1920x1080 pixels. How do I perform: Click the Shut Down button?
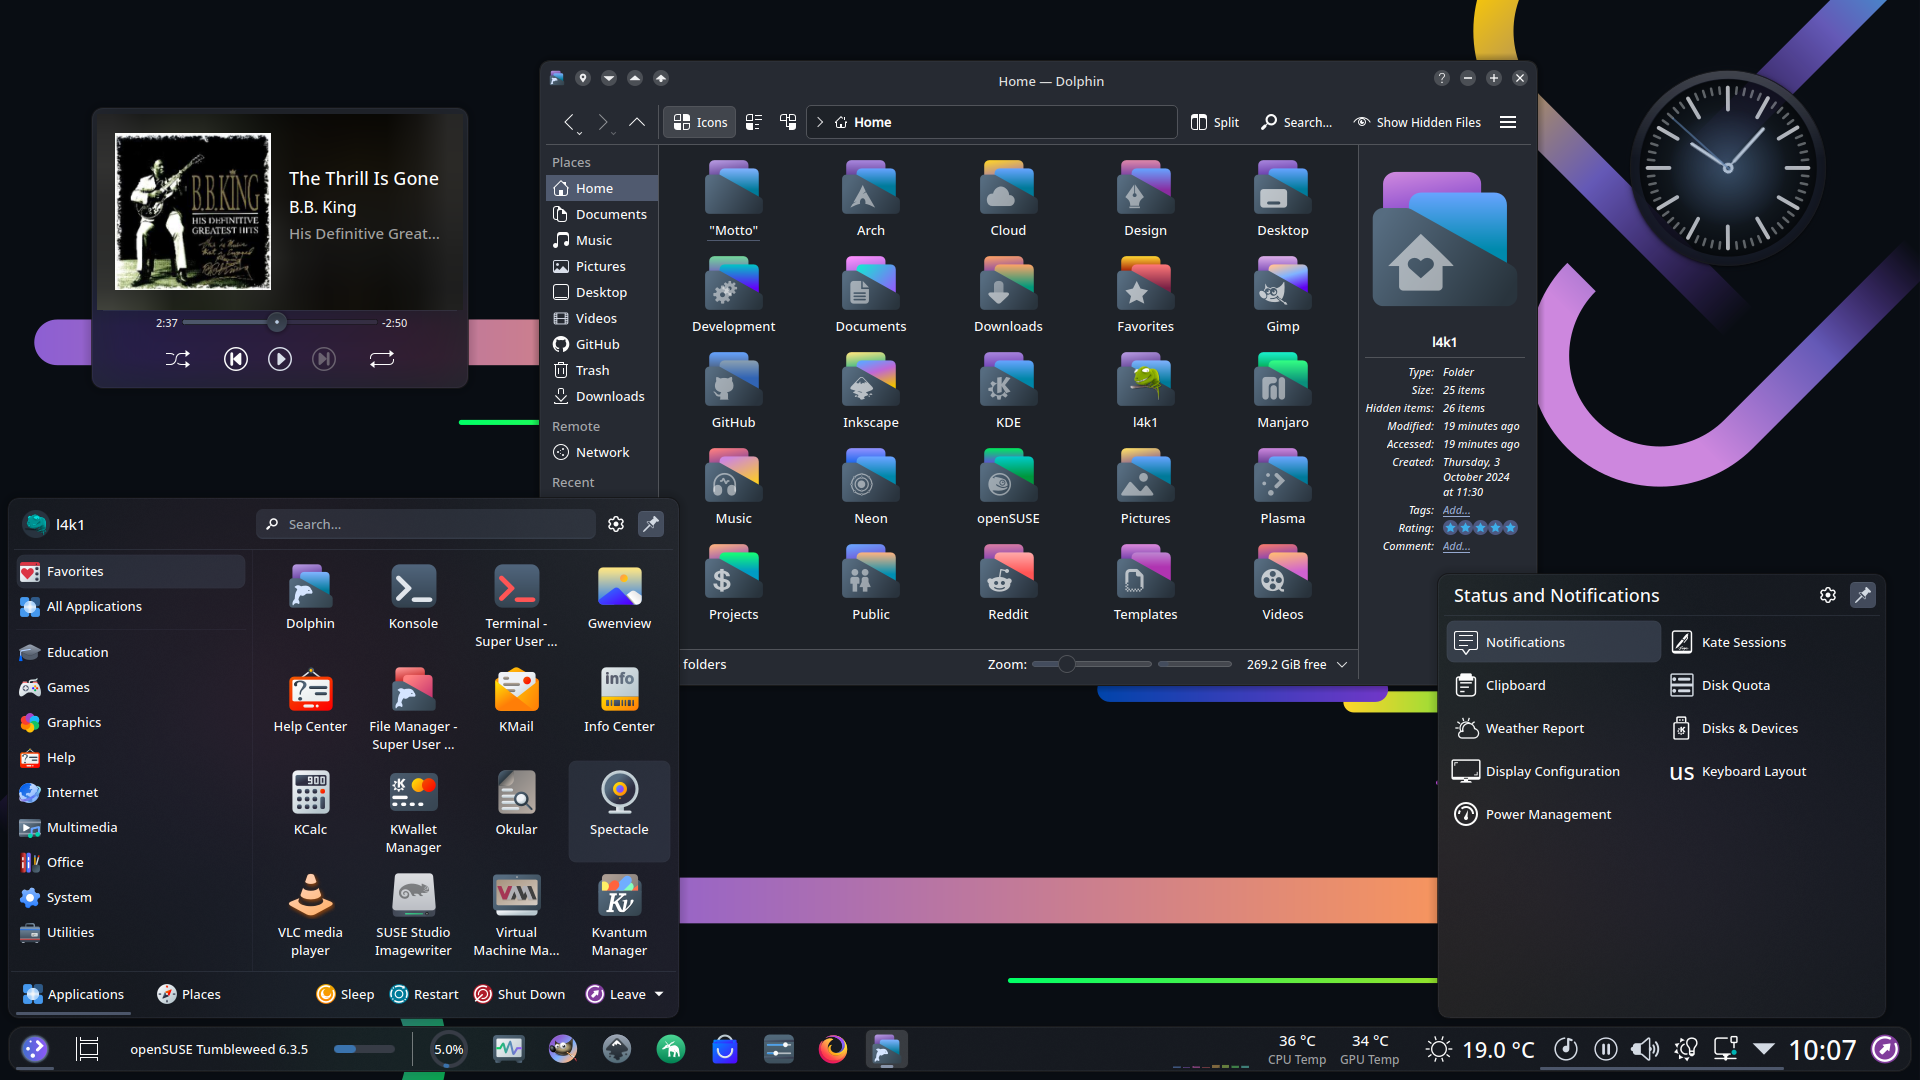point(519,994)
